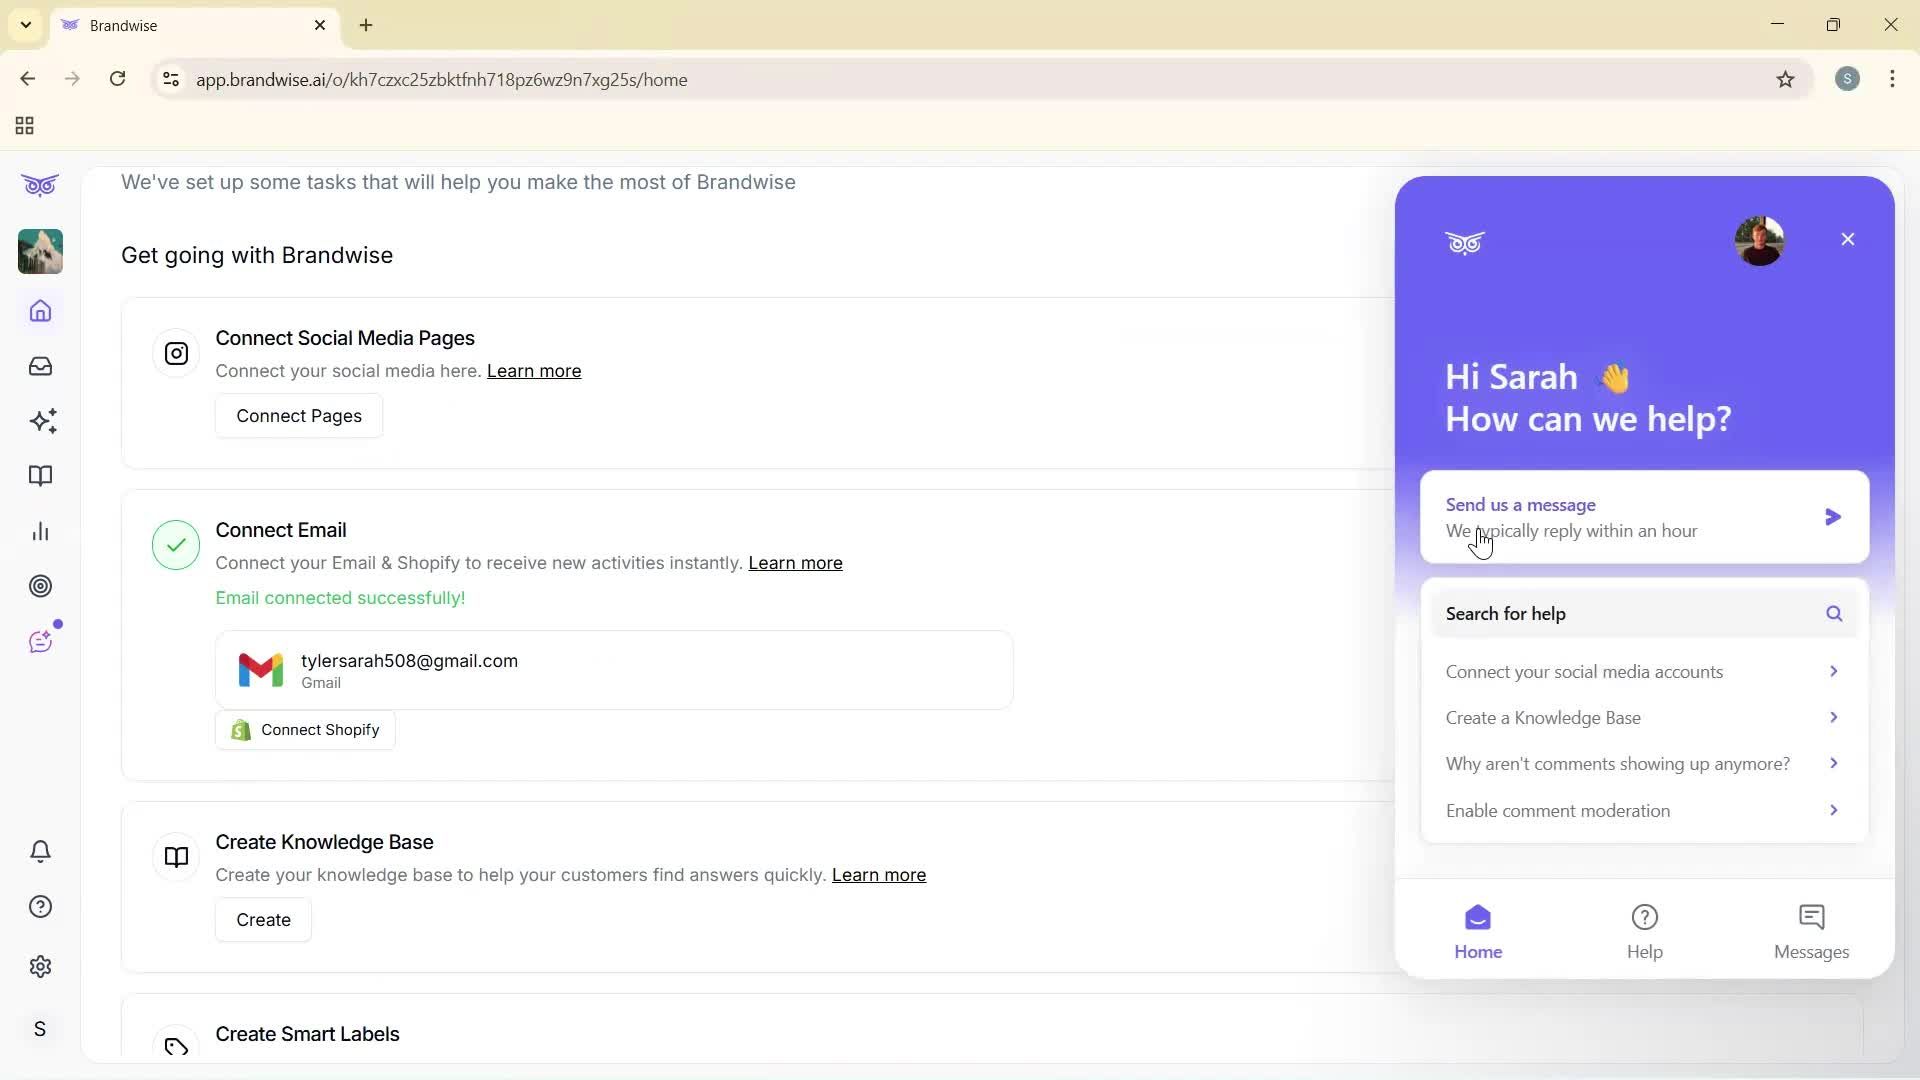This screenshot has width=1920, height=1080.
Task: Open the Knowledge Base book icon in sidebar
Action: pos(40,476)
